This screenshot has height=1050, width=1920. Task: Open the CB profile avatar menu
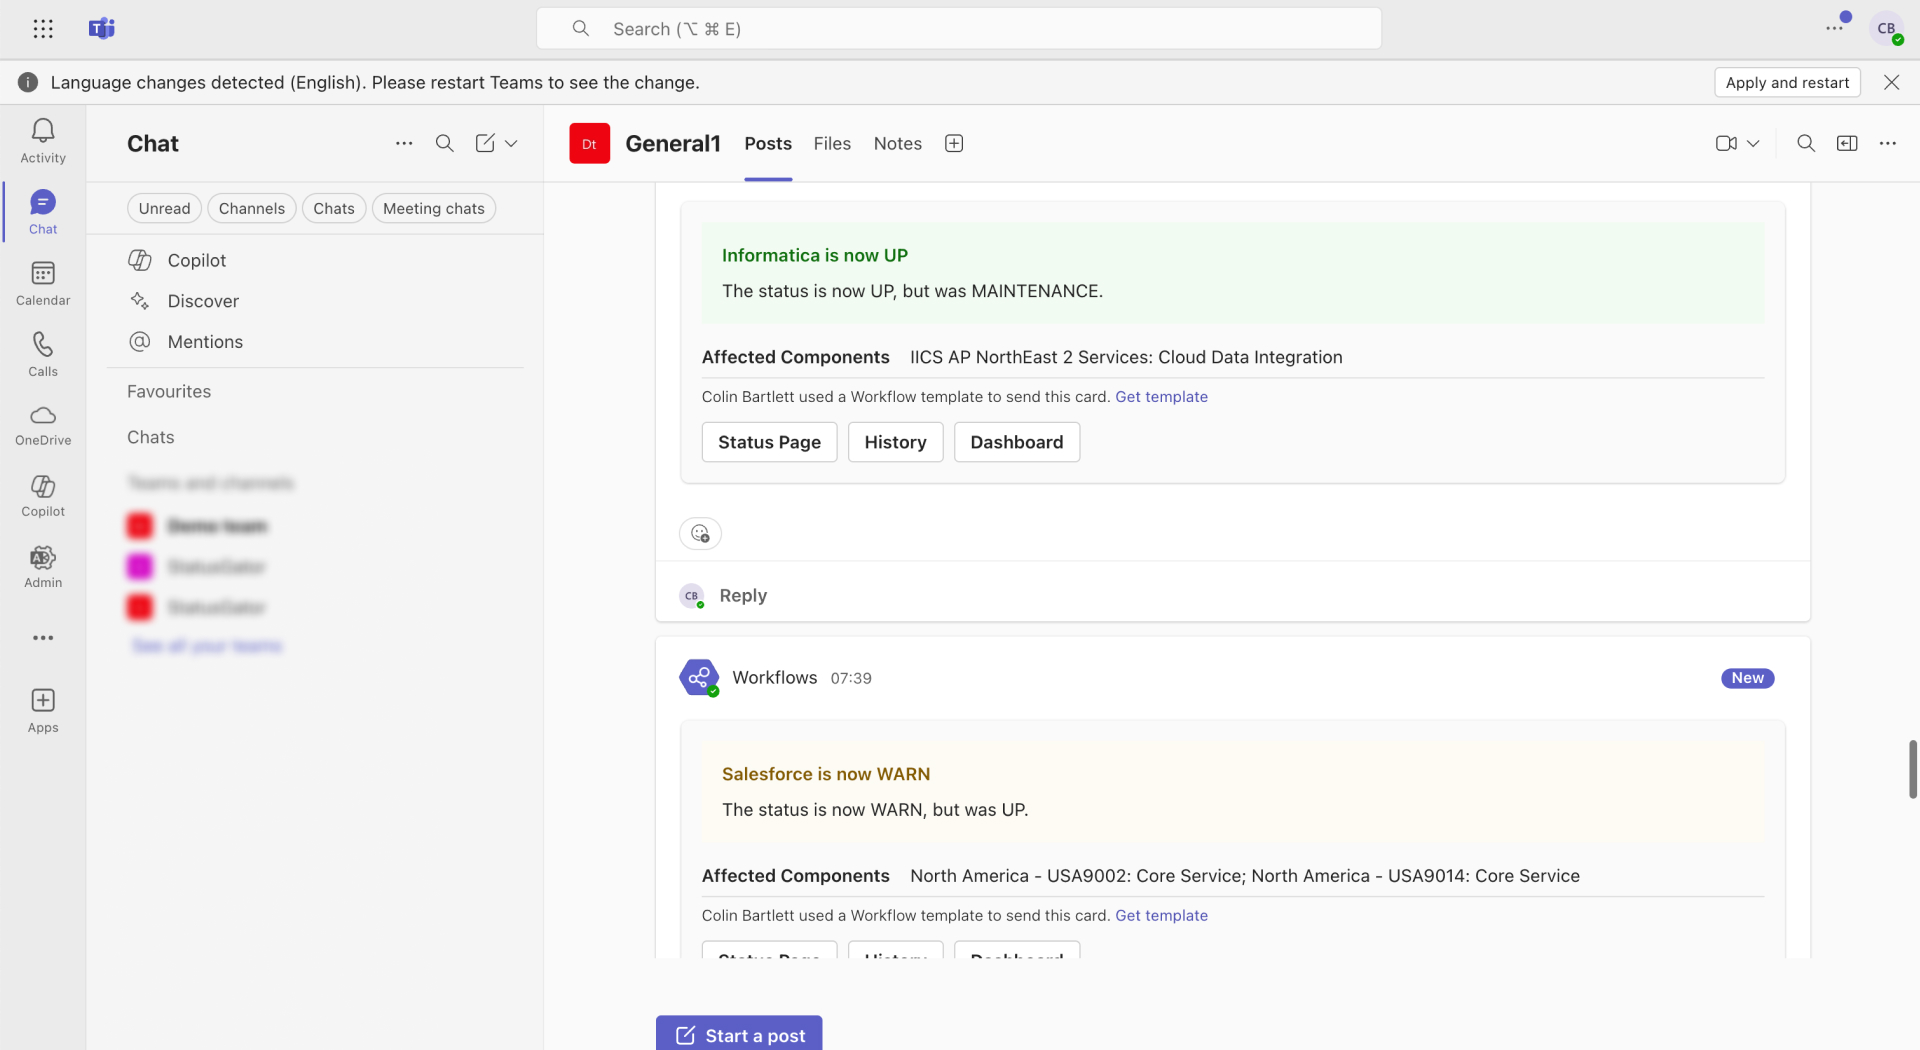(x=1886, y=28)
